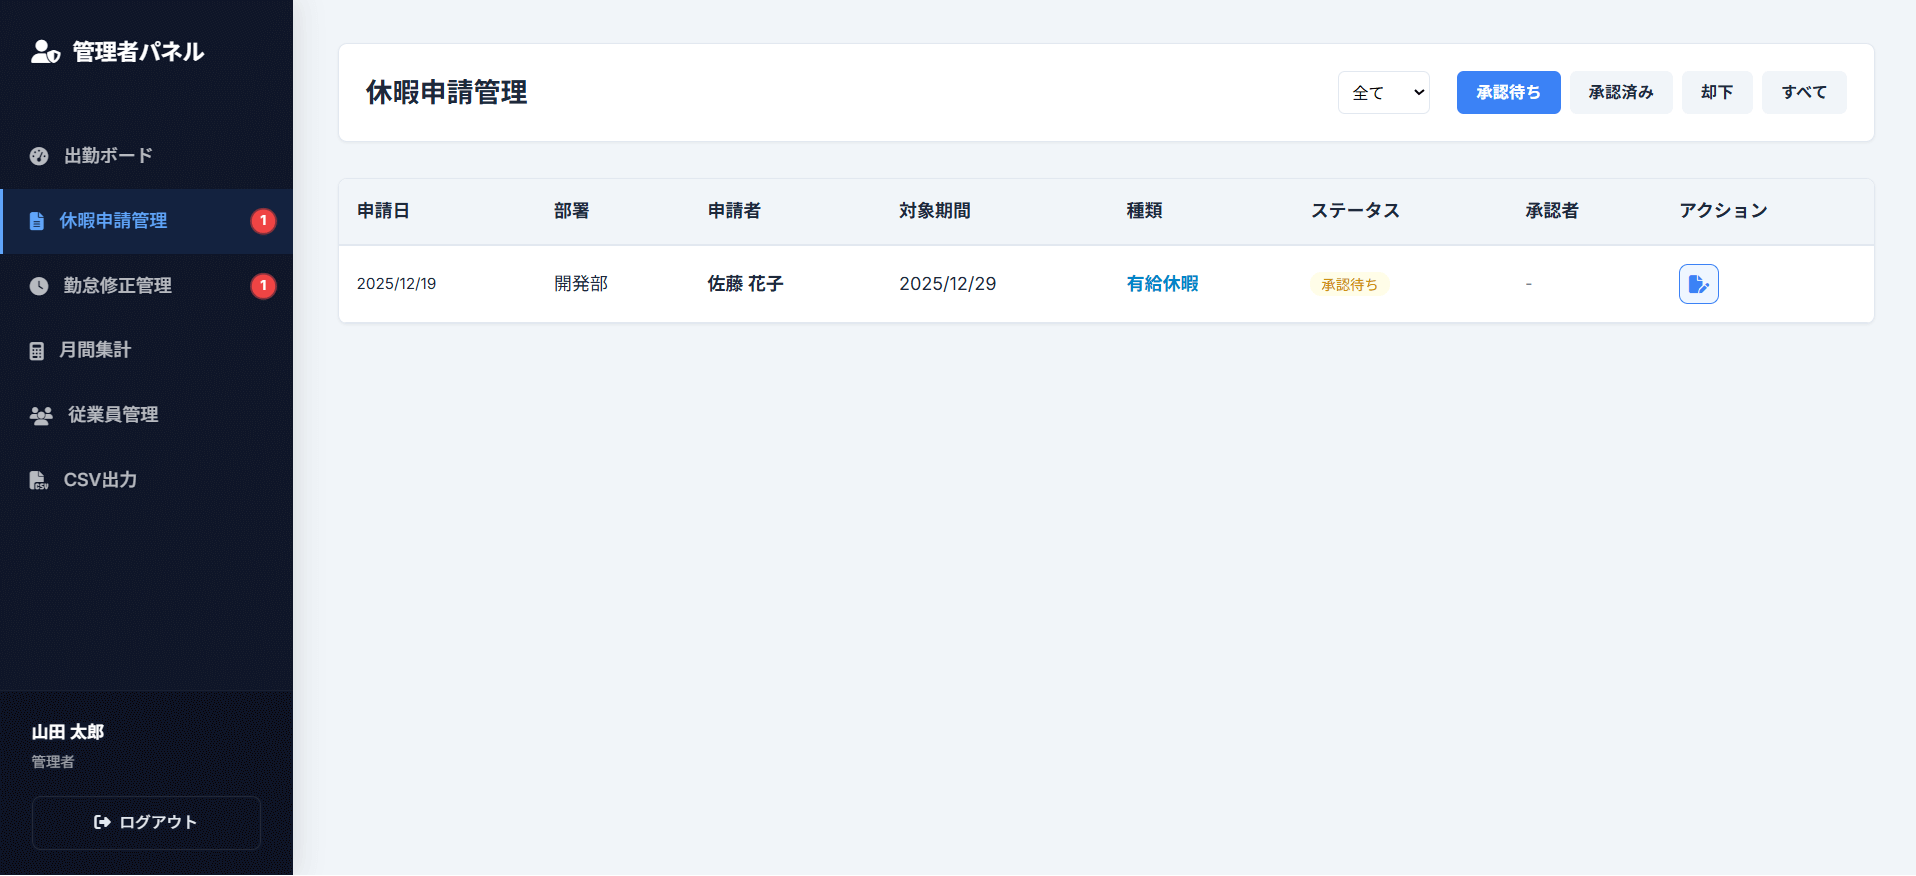Viewport: 1916px width, 876px height.
Task: Click the monthly summary calculator icon
Action: 37,351
